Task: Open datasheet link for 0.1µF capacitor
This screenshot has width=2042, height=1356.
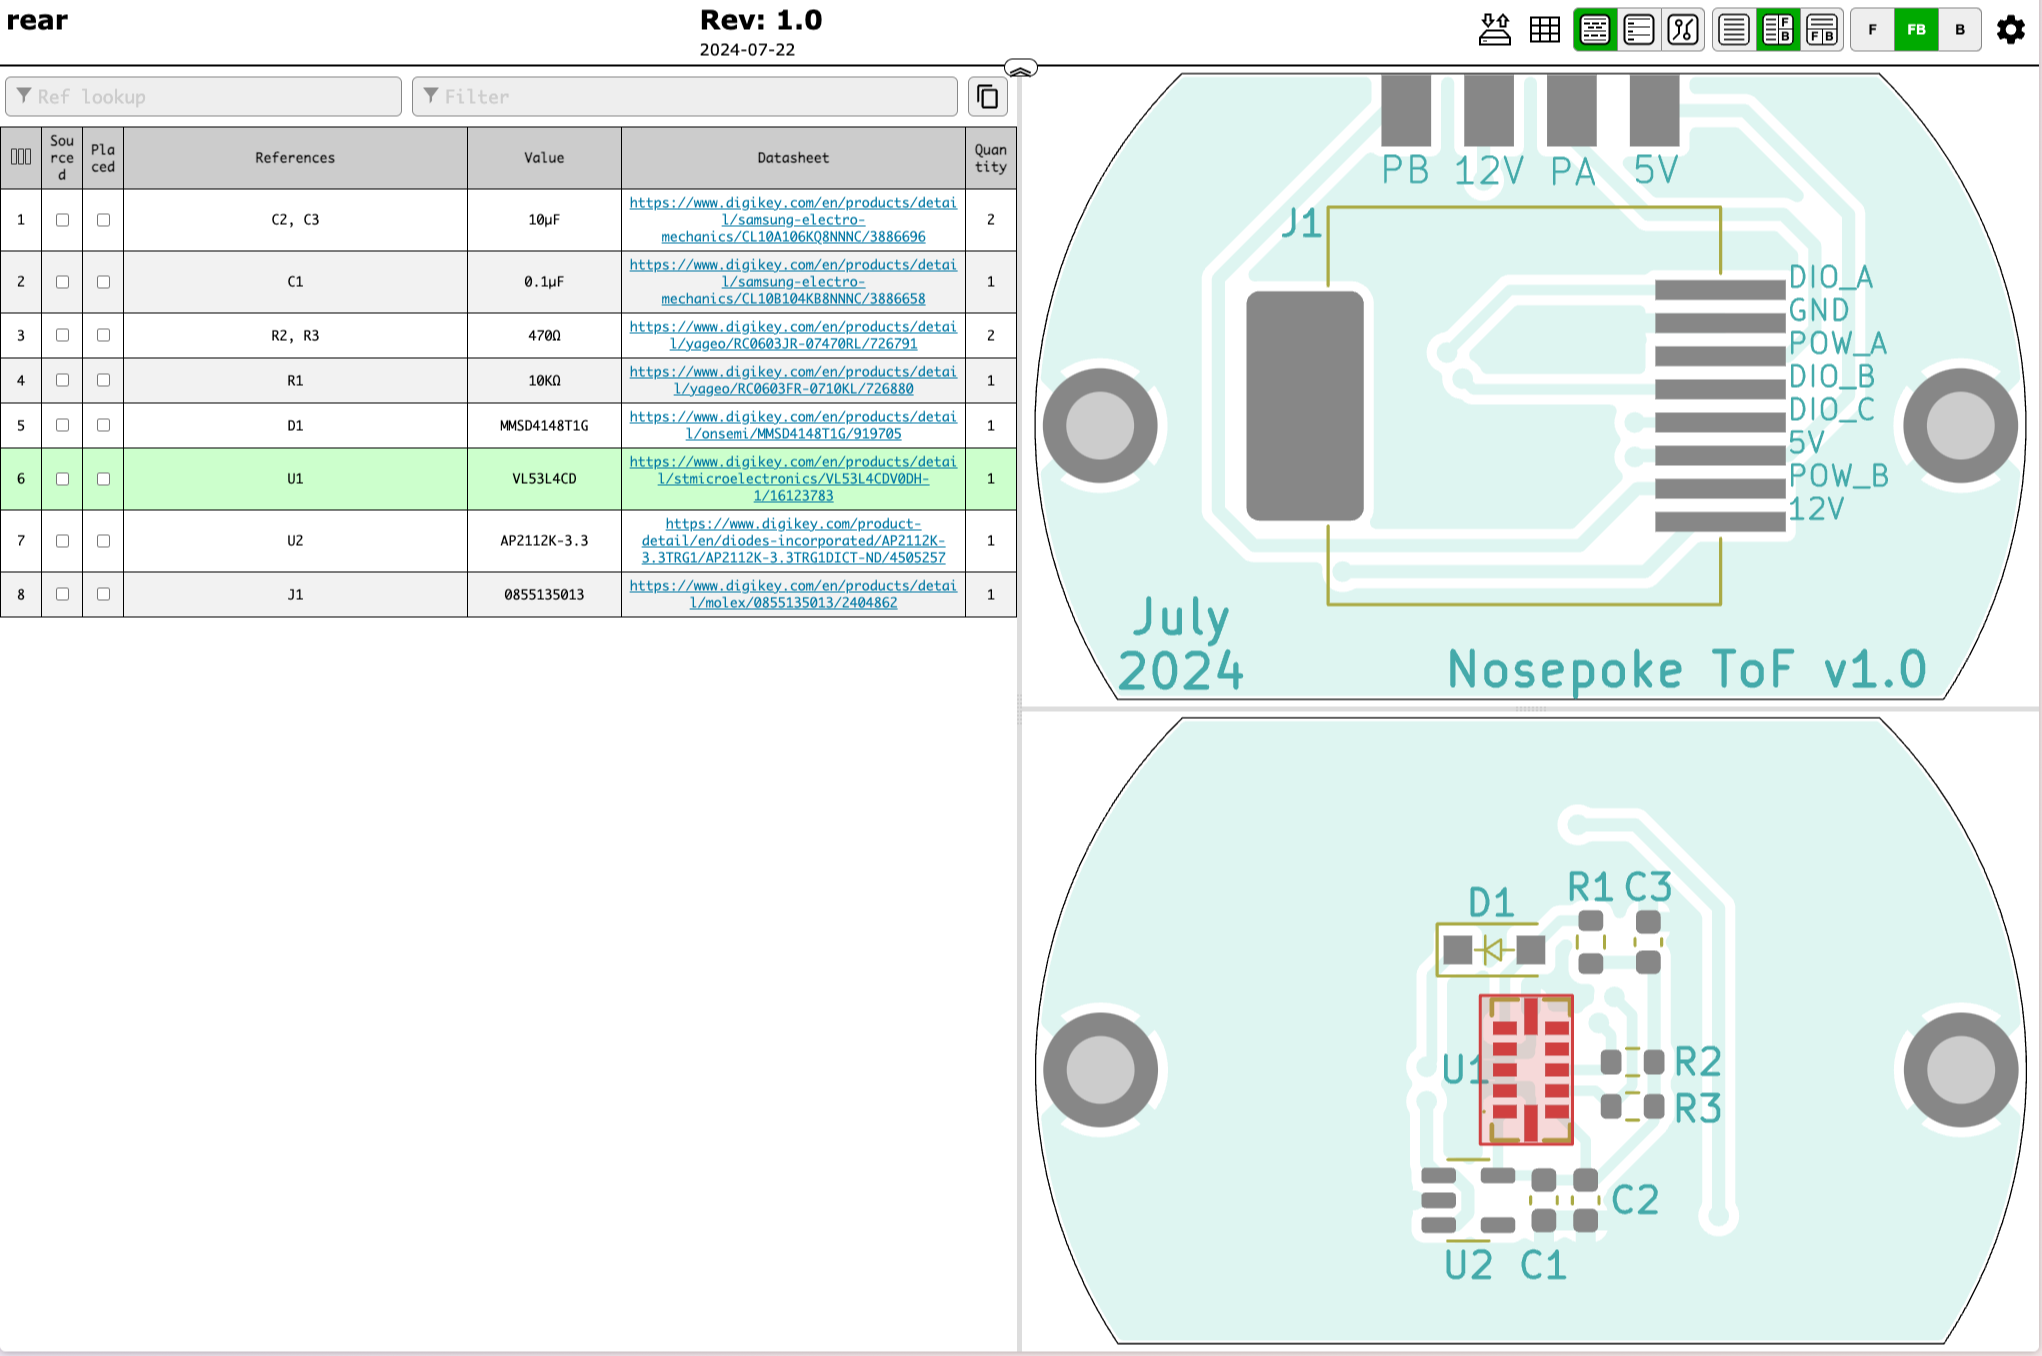Action: pos(793,282)
